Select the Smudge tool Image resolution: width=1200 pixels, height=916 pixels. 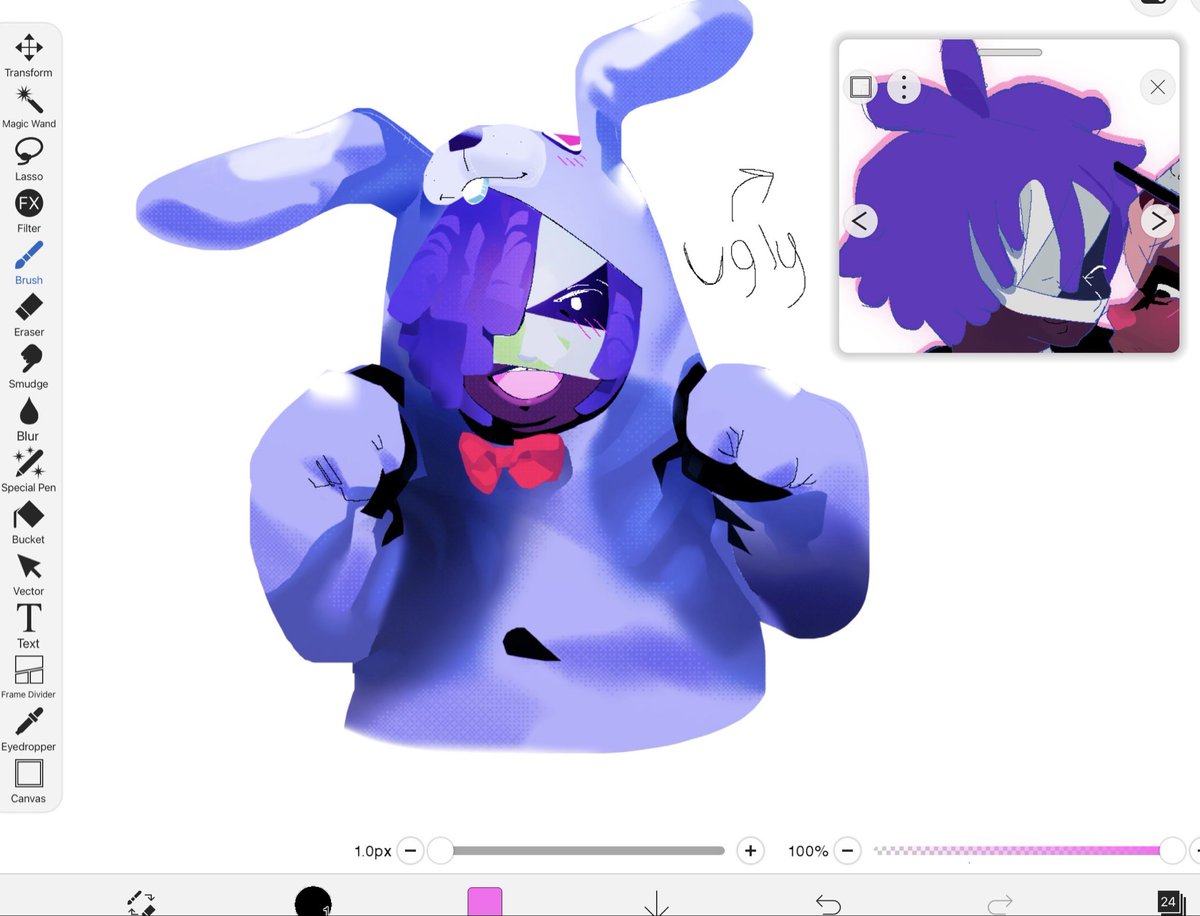[29, 368]
